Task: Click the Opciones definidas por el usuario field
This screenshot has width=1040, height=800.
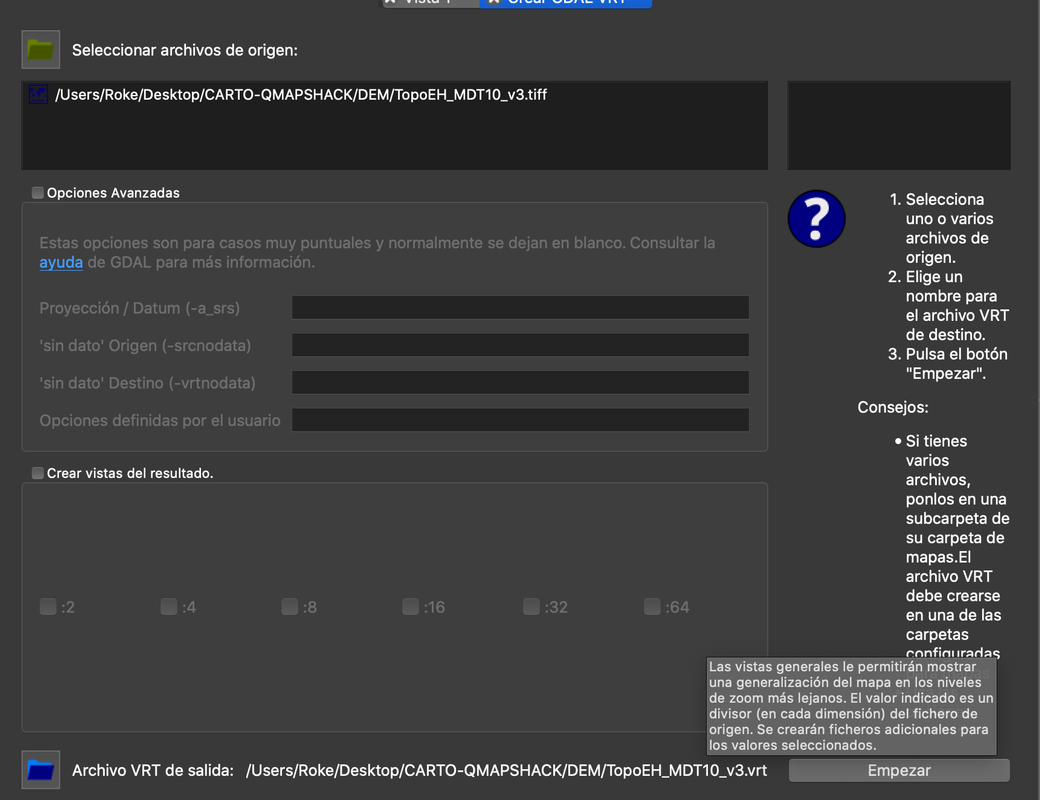Action: click(x=521, y=420)
